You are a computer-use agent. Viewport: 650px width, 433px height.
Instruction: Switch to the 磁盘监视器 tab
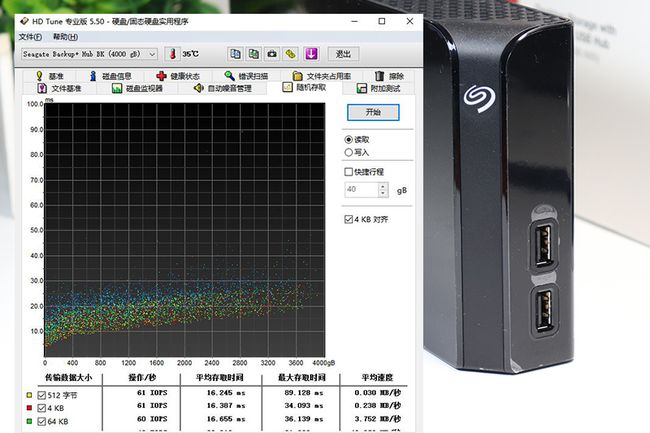click(137, 88)
